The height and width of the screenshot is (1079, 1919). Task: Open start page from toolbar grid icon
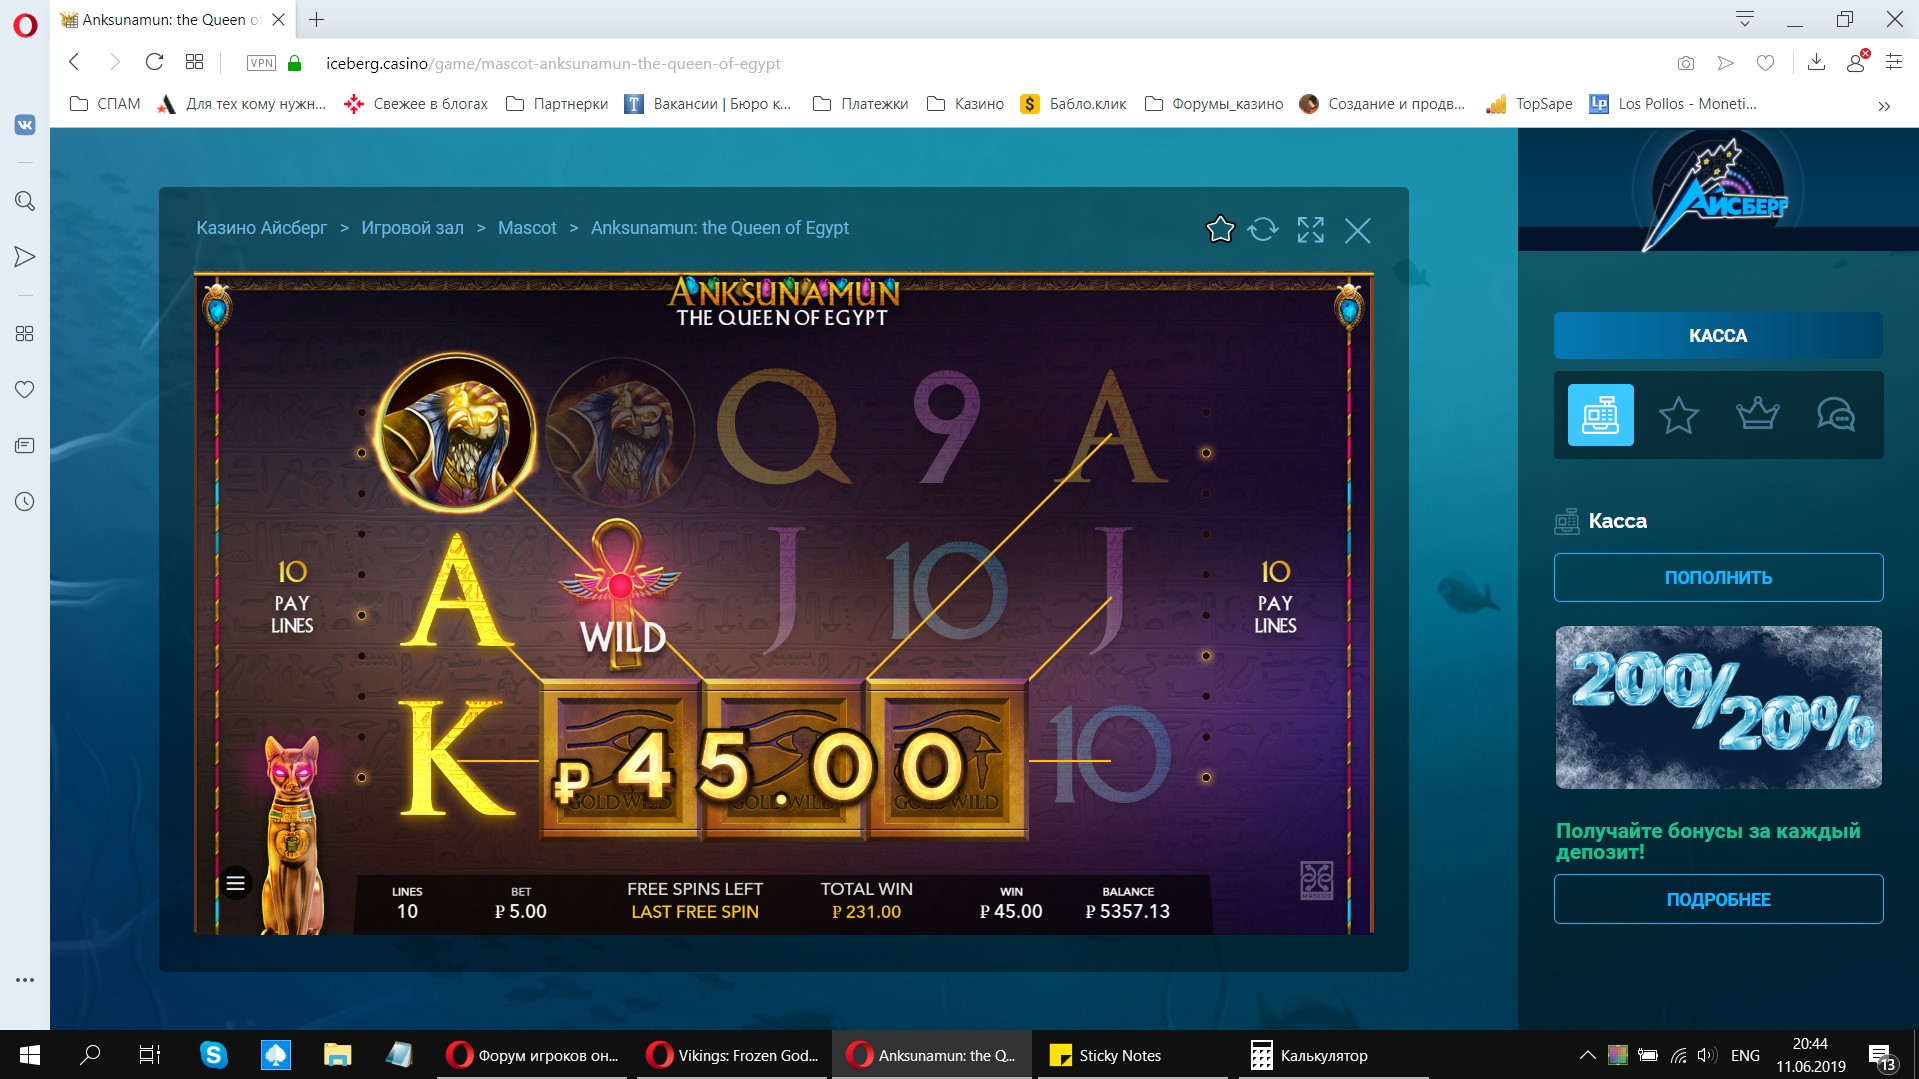(194, 62)
